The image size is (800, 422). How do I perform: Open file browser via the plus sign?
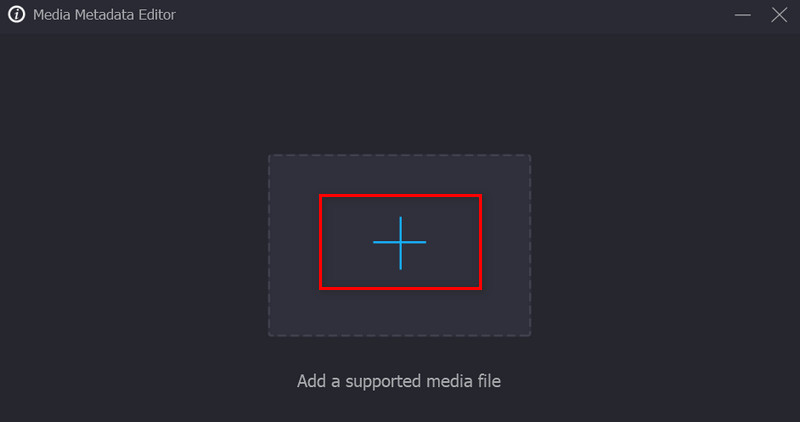tap(400, 242)
